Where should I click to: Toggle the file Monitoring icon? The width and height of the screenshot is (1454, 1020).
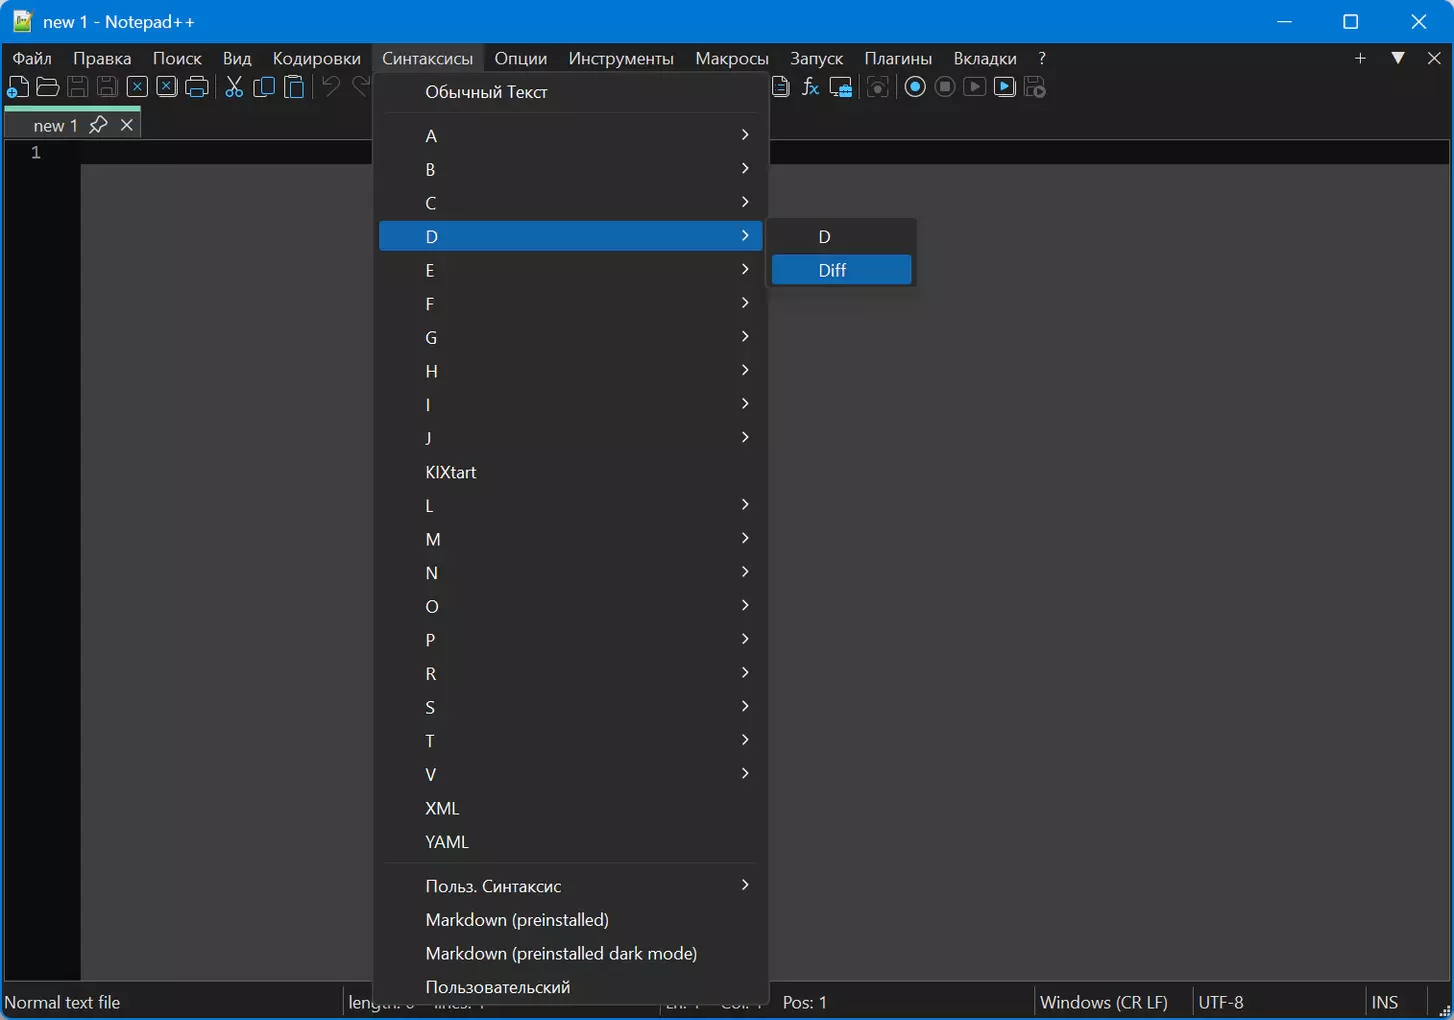[x=877, y=87]
